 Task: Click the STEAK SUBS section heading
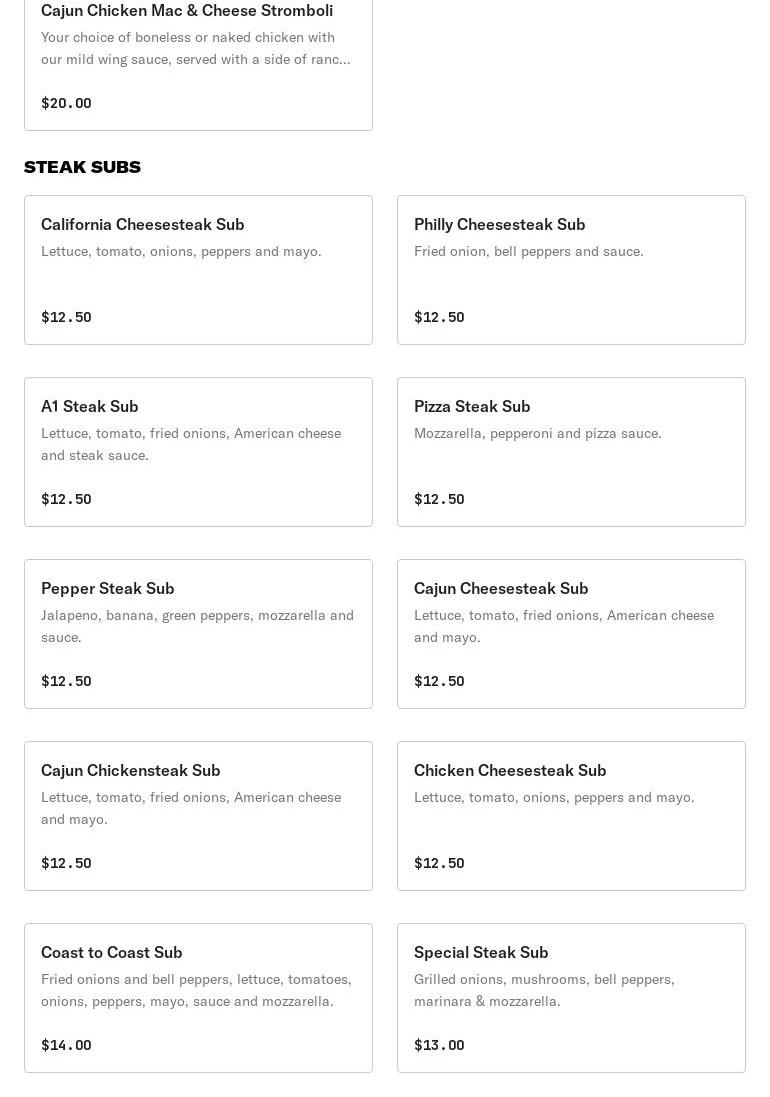pos(82,167)
